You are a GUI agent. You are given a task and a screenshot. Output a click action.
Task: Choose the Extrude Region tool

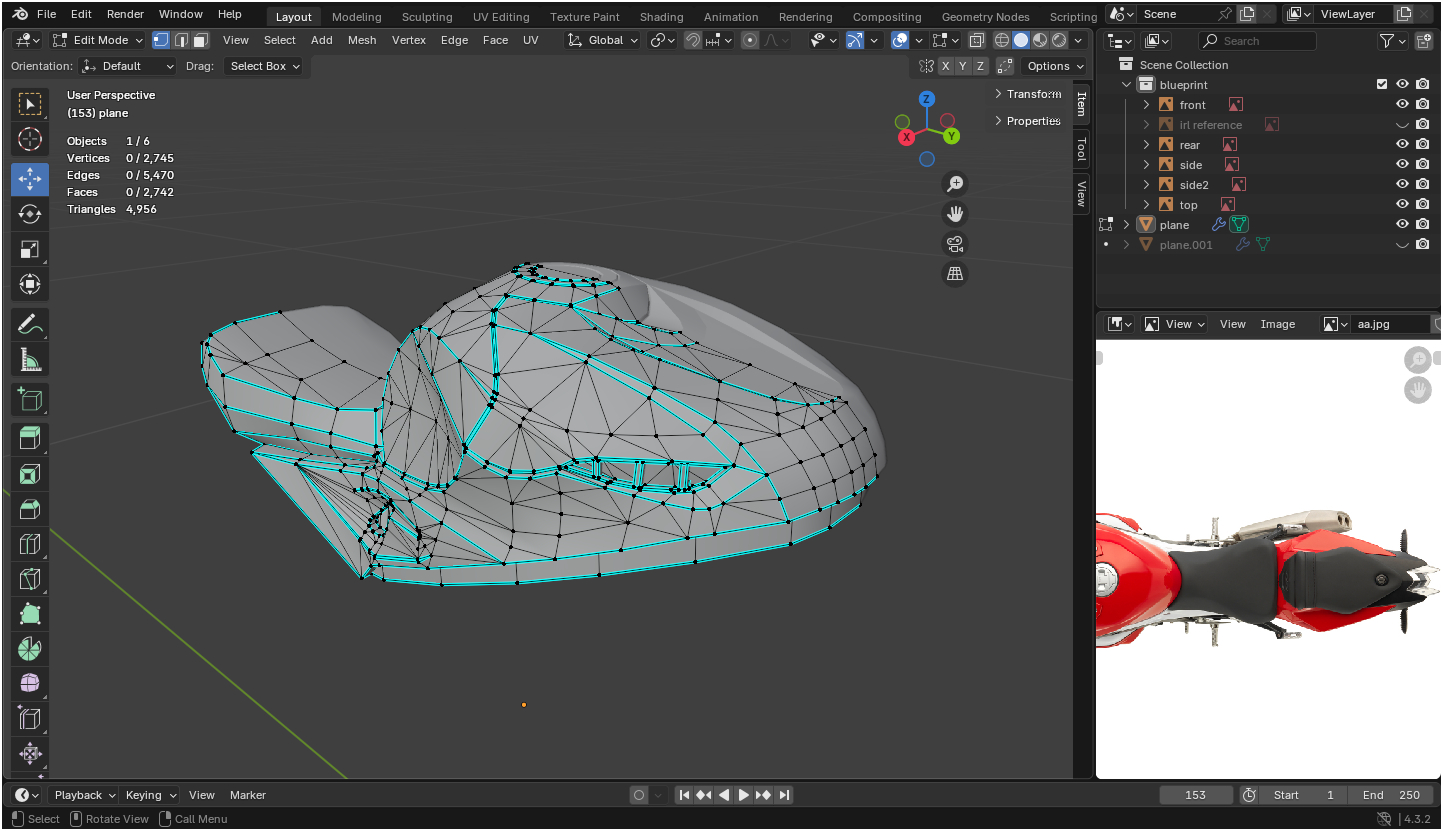(30, 439)
